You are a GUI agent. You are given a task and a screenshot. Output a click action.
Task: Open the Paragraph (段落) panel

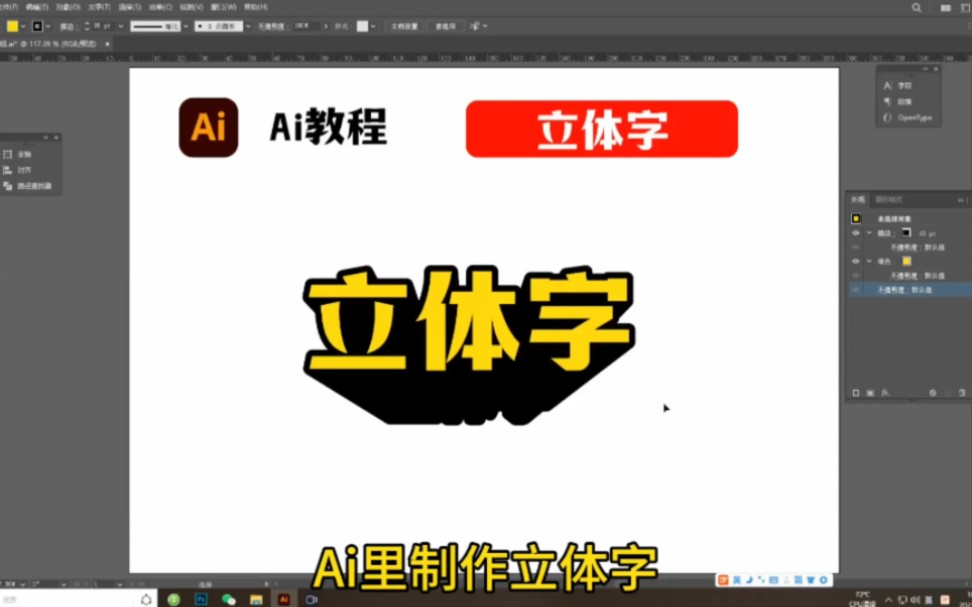point(904,101)
